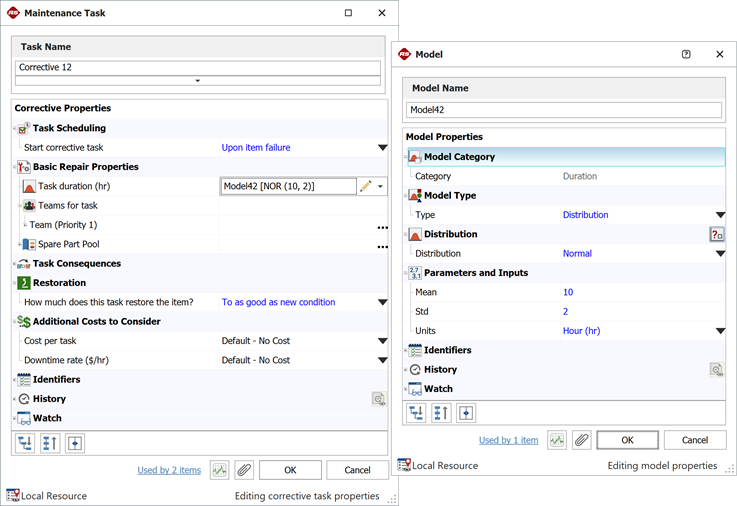Open the distribution wizard icon in Model window
The height and width of the screenshot is (506, 737).
717,234
